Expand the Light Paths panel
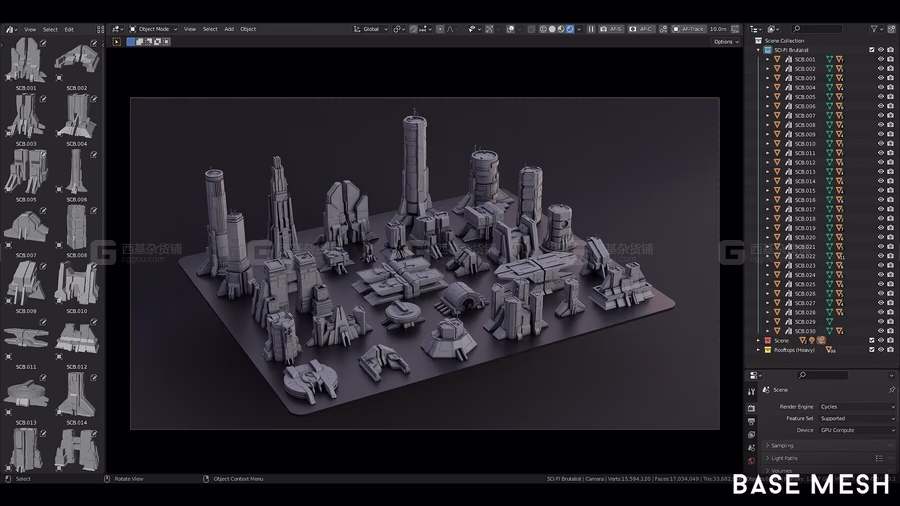Screen dimensions: 900x506 tap(829, 458)
